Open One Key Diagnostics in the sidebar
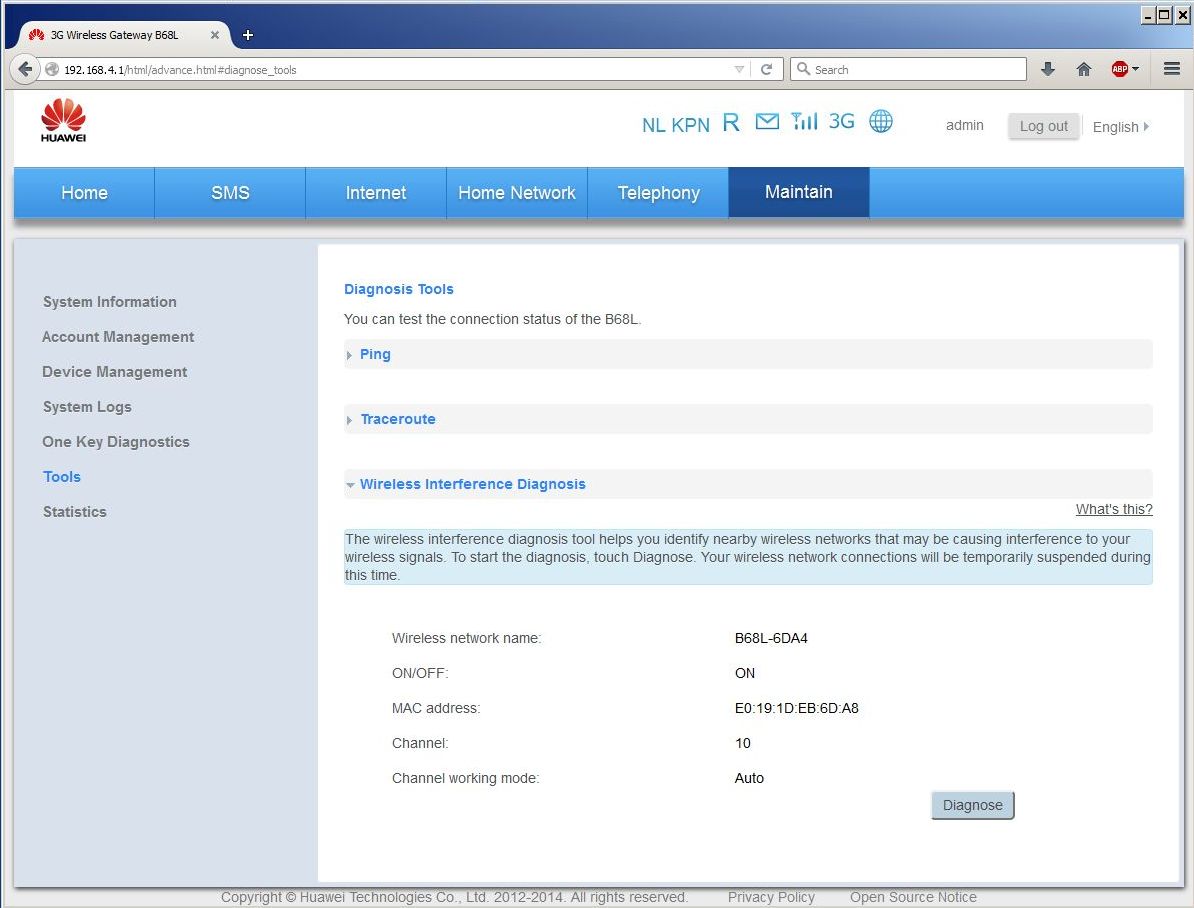Image resolution: width=1194 pixels, height=908 pixels. tap(116, 442)
